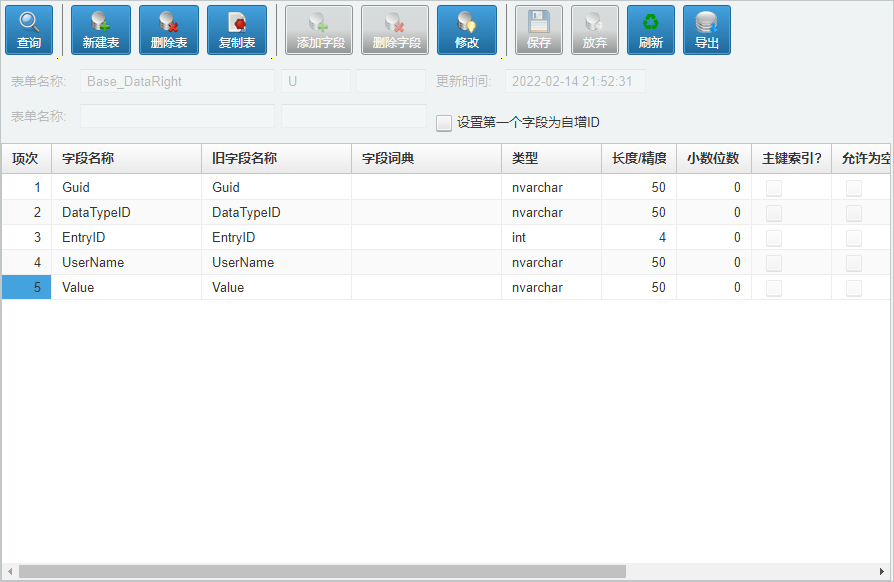Refresh the list with 刷新
This screenshot has width=894, height=582.
coord(651,30)
